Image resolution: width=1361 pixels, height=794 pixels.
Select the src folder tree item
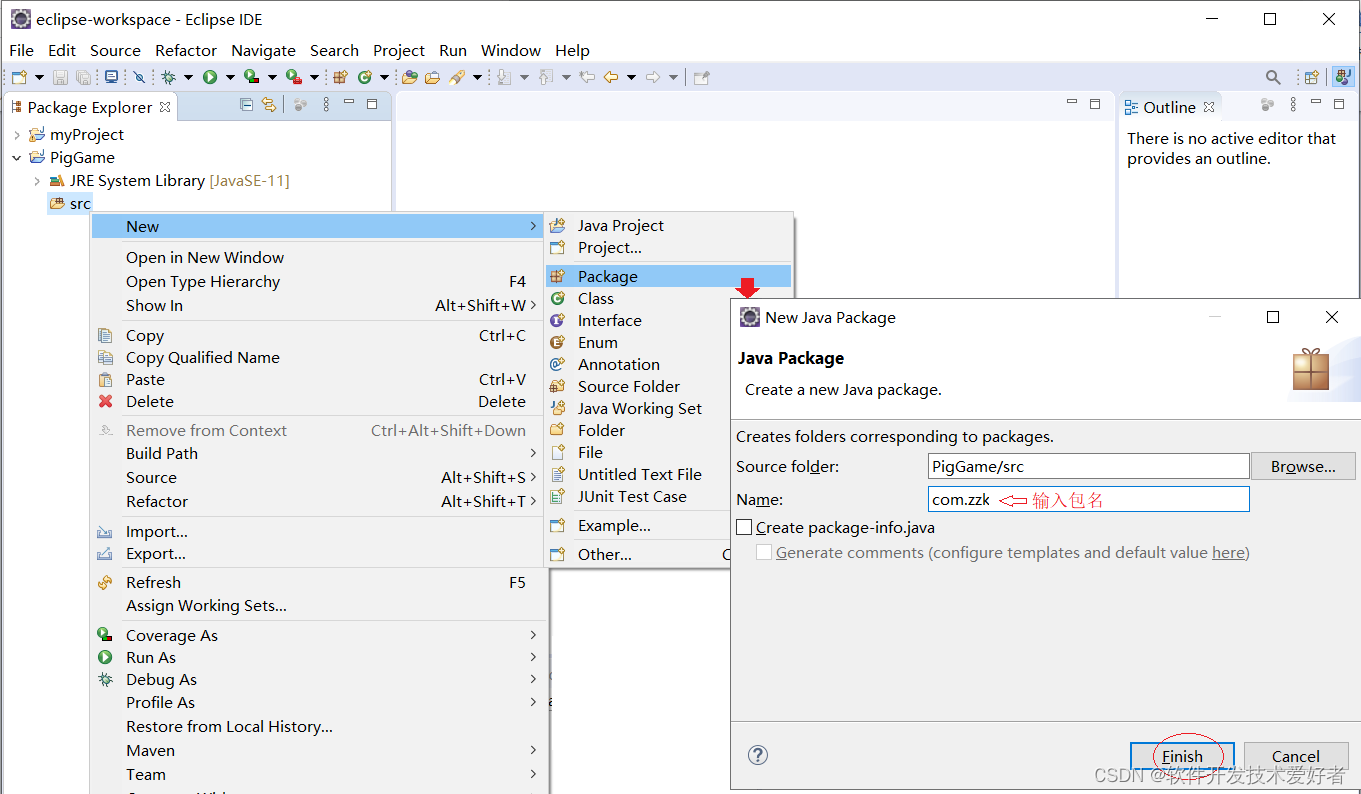pyautogui.click(x=70, y=204)
